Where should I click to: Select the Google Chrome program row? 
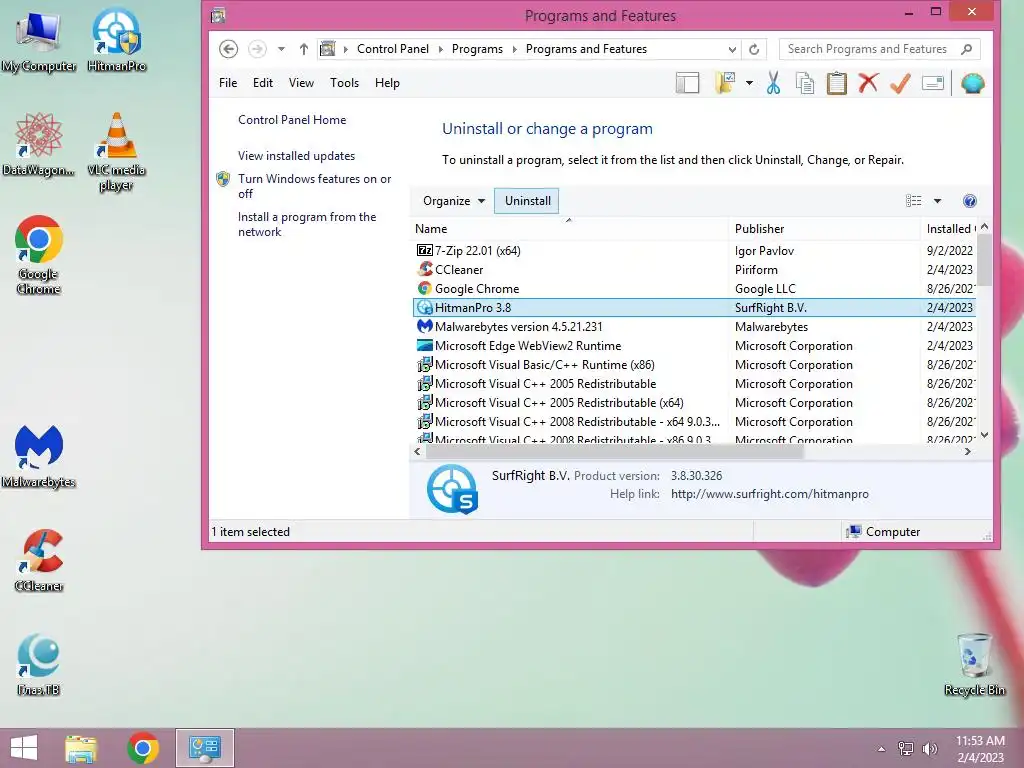click(x=695, y=289)
